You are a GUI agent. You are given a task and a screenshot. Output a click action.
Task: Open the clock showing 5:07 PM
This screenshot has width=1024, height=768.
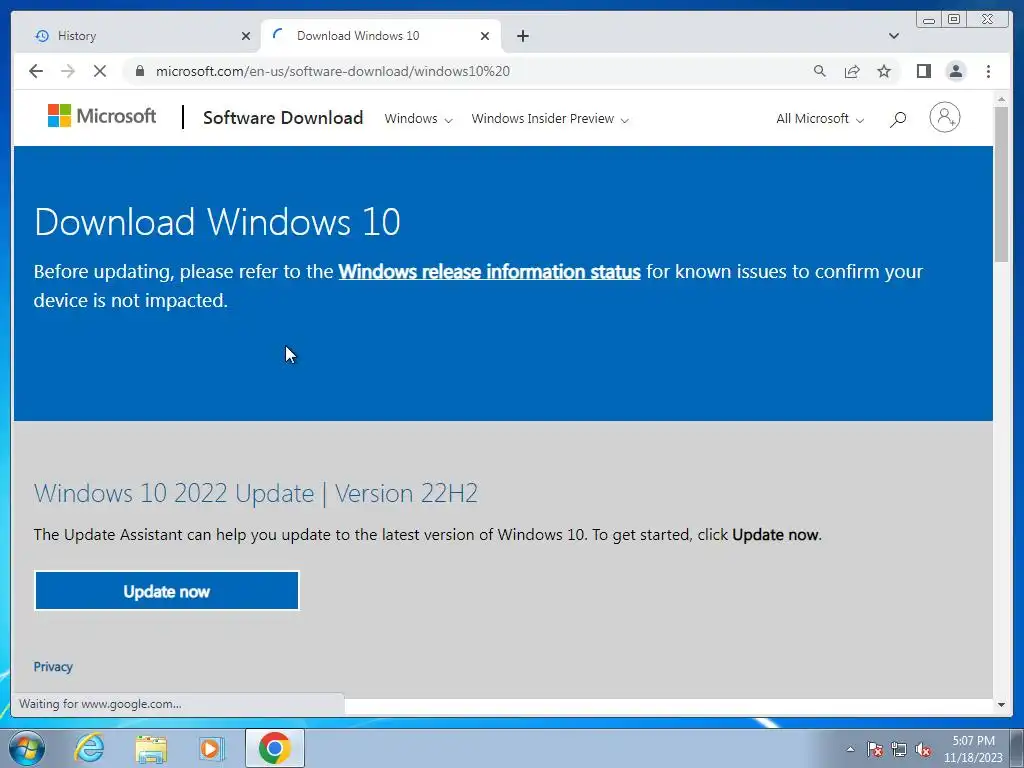pos(973,749)
